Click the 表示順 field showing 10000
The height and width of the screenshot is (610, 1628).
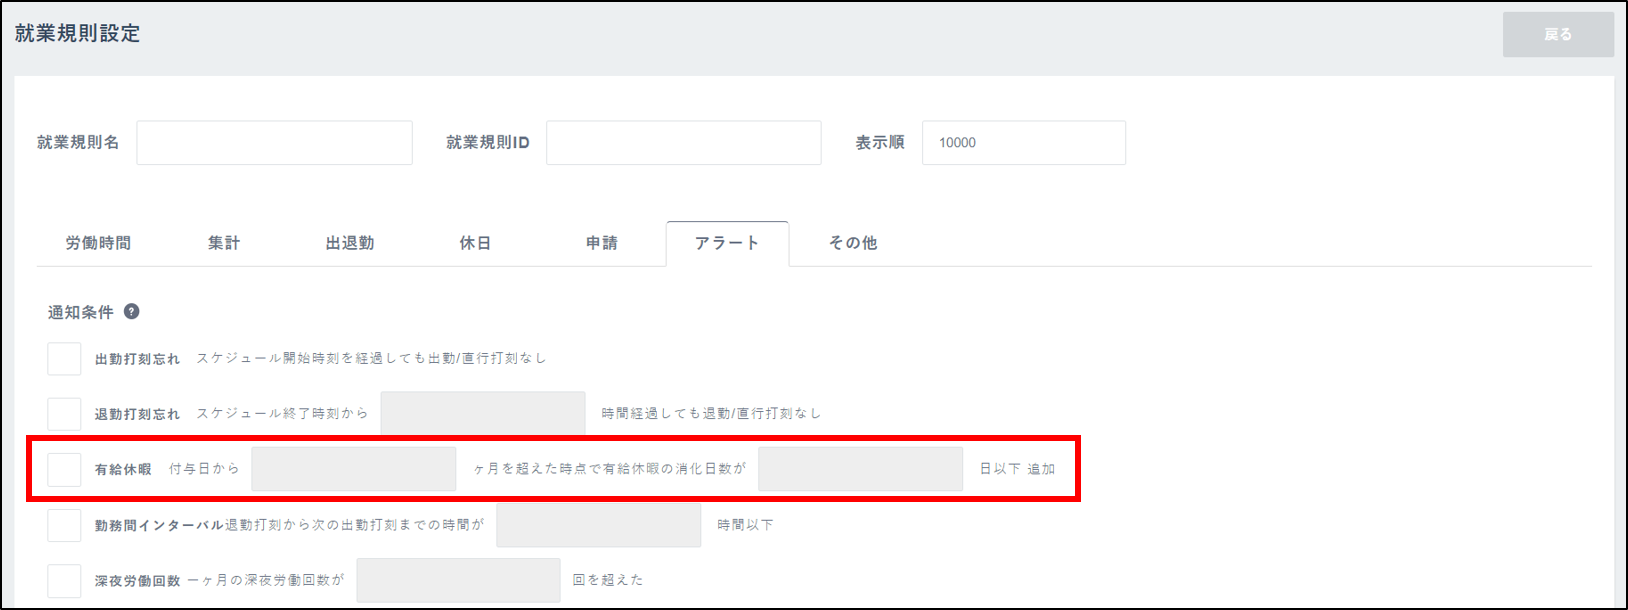point(1023,143)
